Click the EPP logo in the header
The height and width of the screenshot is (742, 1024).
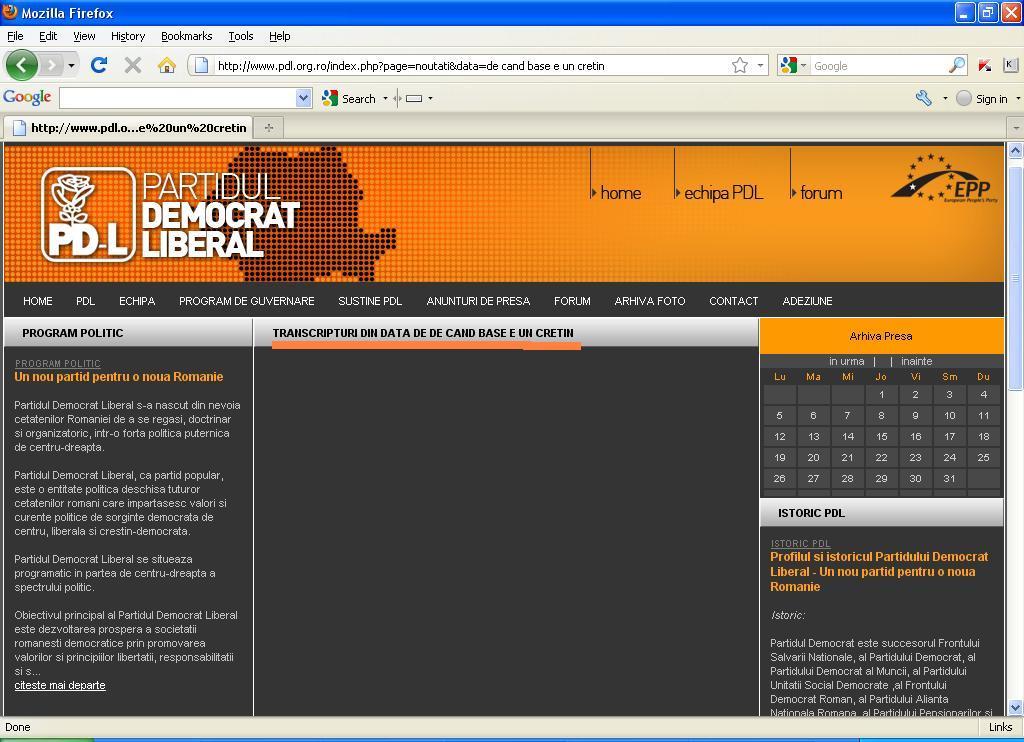(944, 180)
